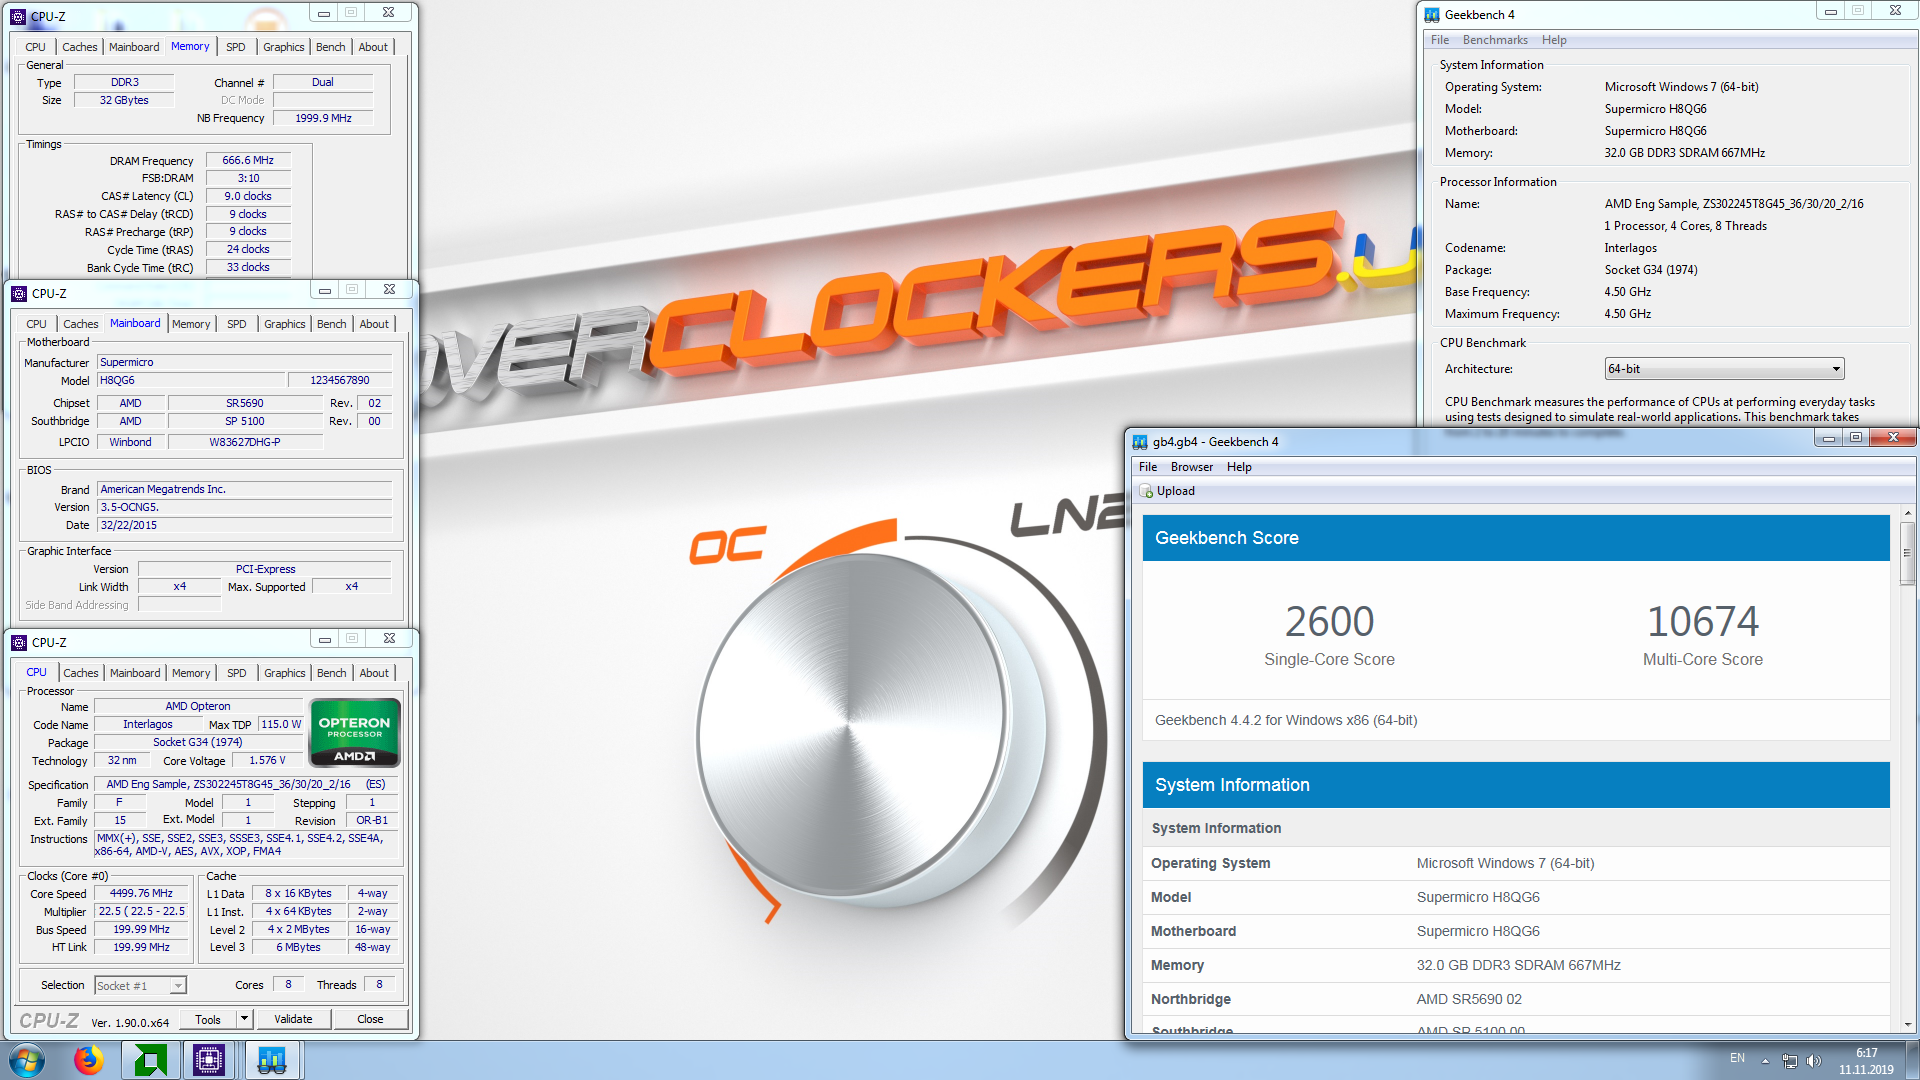Click the DRAM Frequency 666.6 MHz field
1920x1080 pixels.
pyautogui.click(x=248, y=160)
